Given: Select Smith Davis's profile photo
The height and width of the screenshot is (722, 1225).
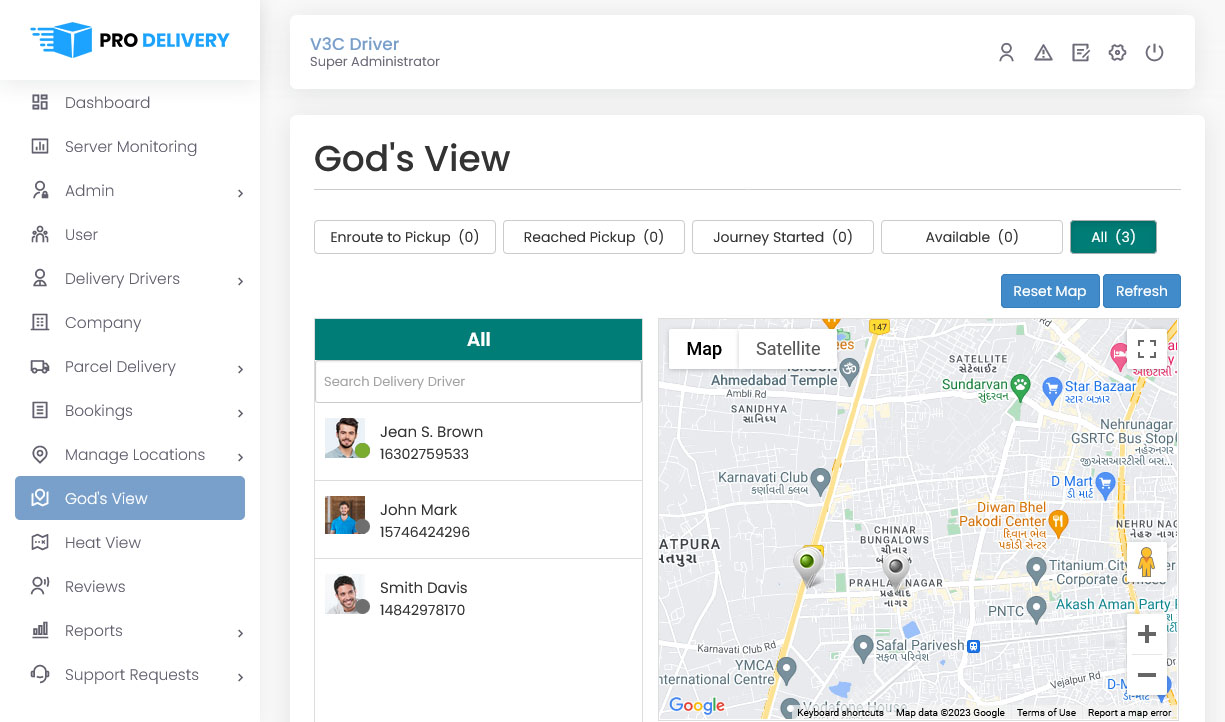Looking at the screenshot, I should point(345,594).
